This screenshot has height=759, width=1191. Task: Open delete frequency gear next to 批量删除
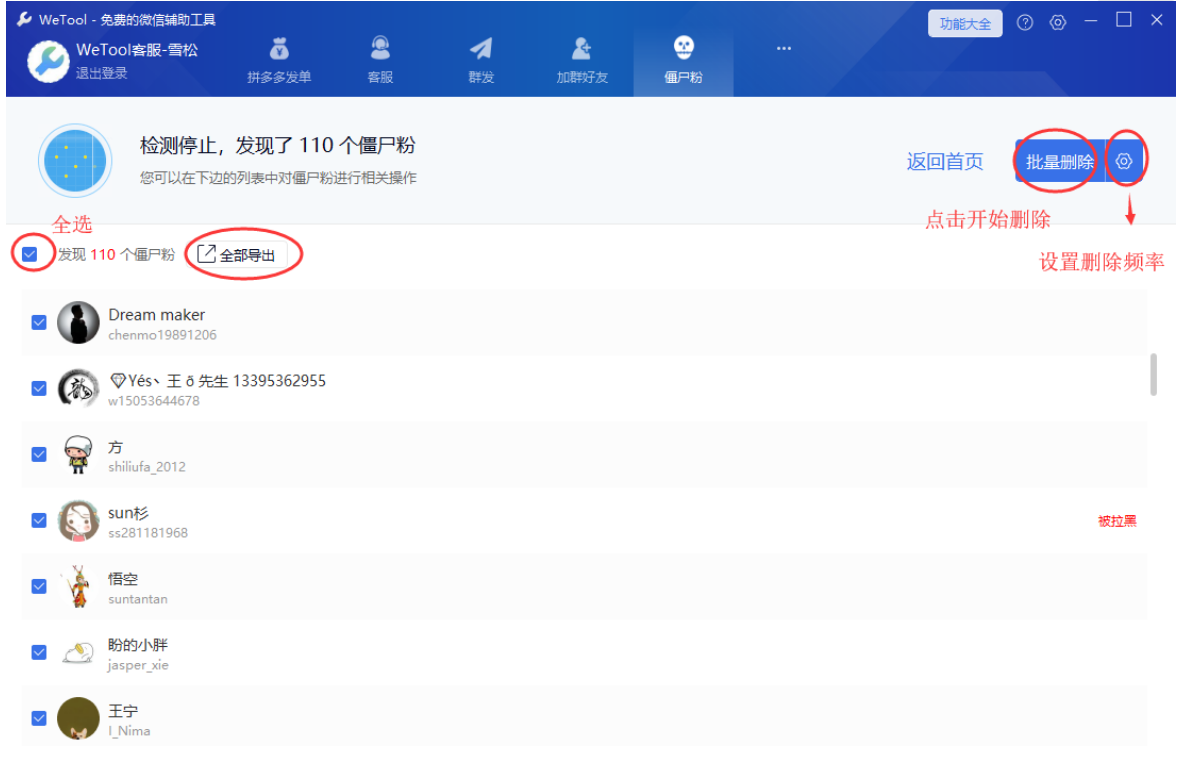(1124, 161)
